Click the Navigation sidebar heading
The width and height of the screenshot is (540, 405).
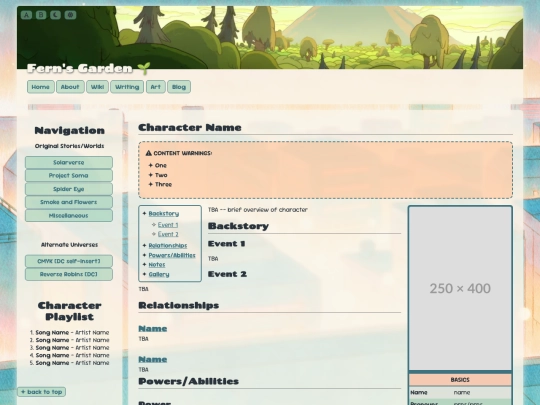click(x=70, y=131)
